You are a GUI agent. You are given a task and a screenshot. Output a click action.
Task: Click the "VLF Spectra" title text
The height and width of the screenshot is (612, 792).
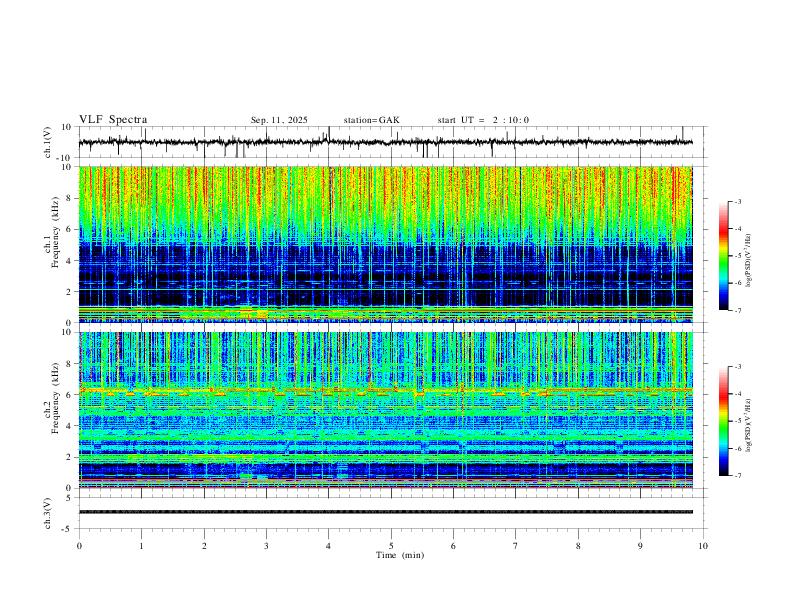point(113,120)
